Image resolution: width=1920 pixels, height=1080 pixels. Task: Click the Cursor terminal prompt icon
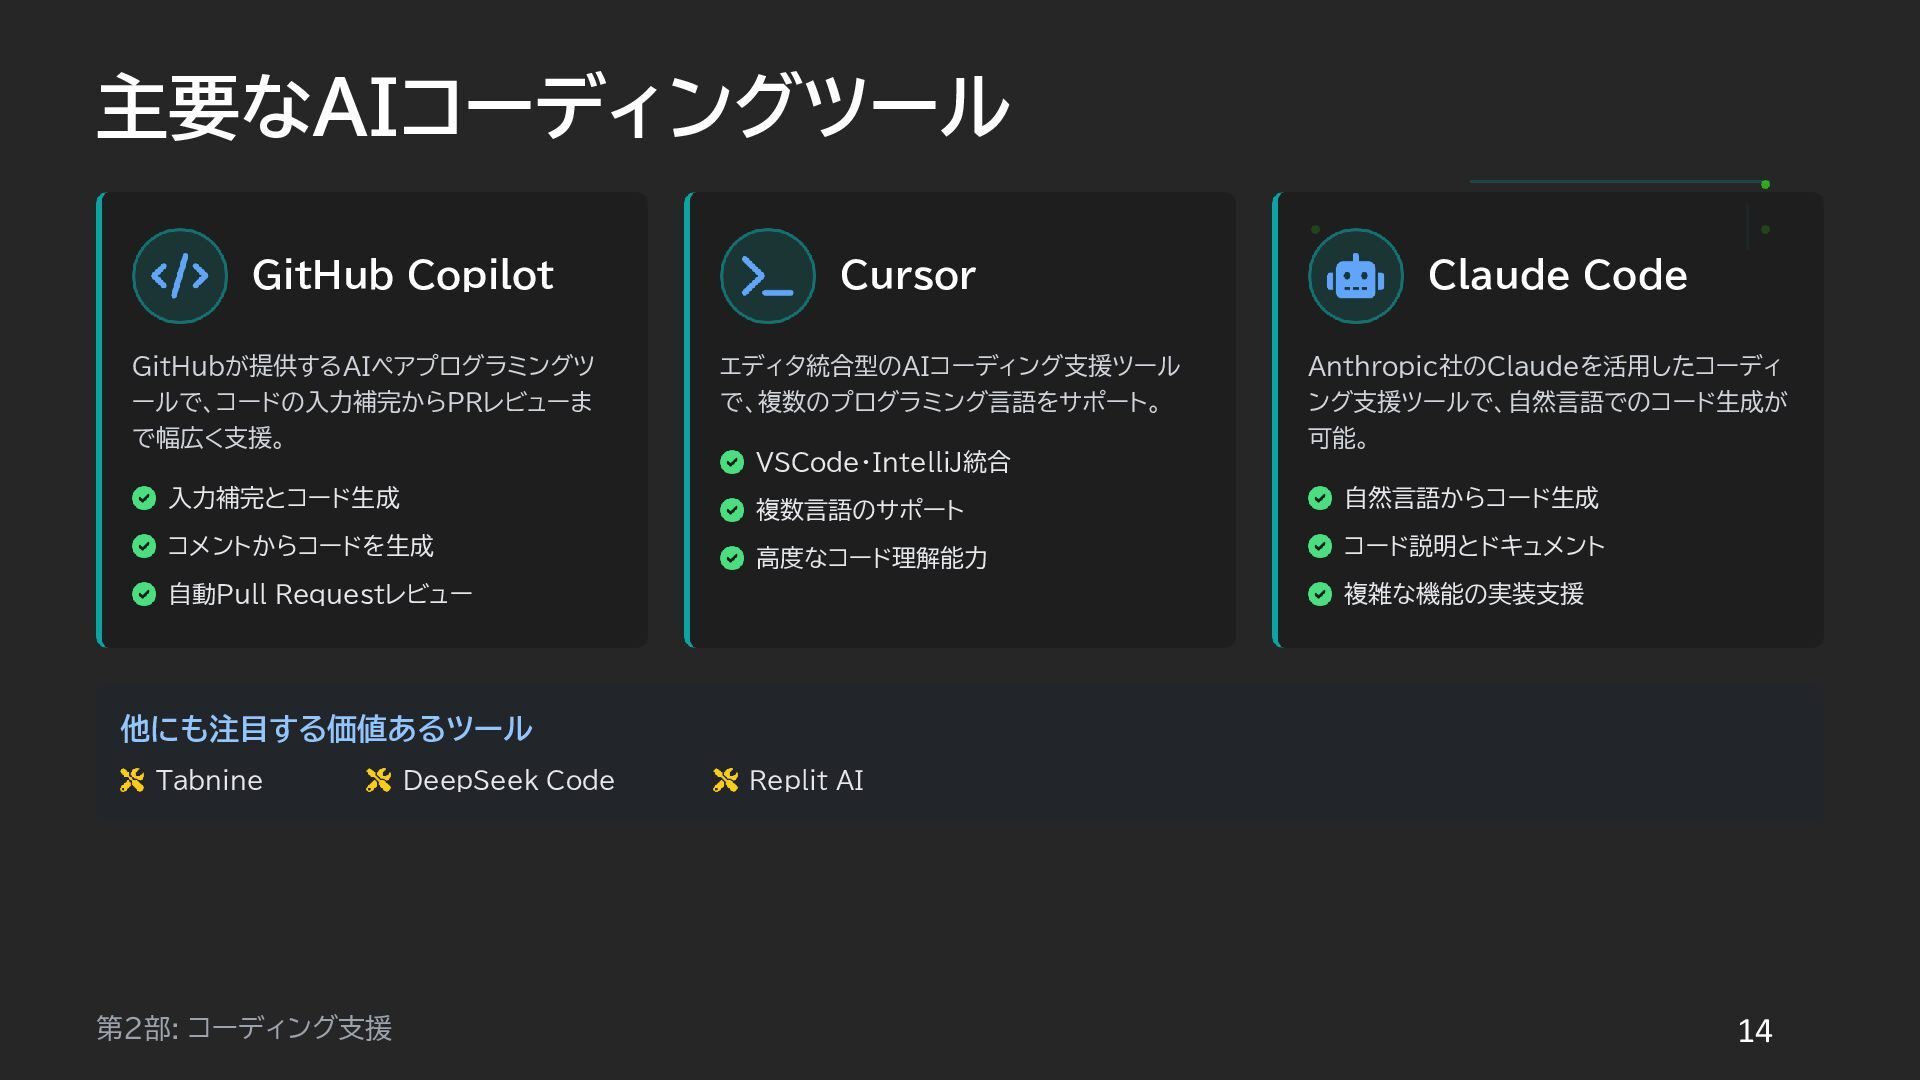[767, 276]
